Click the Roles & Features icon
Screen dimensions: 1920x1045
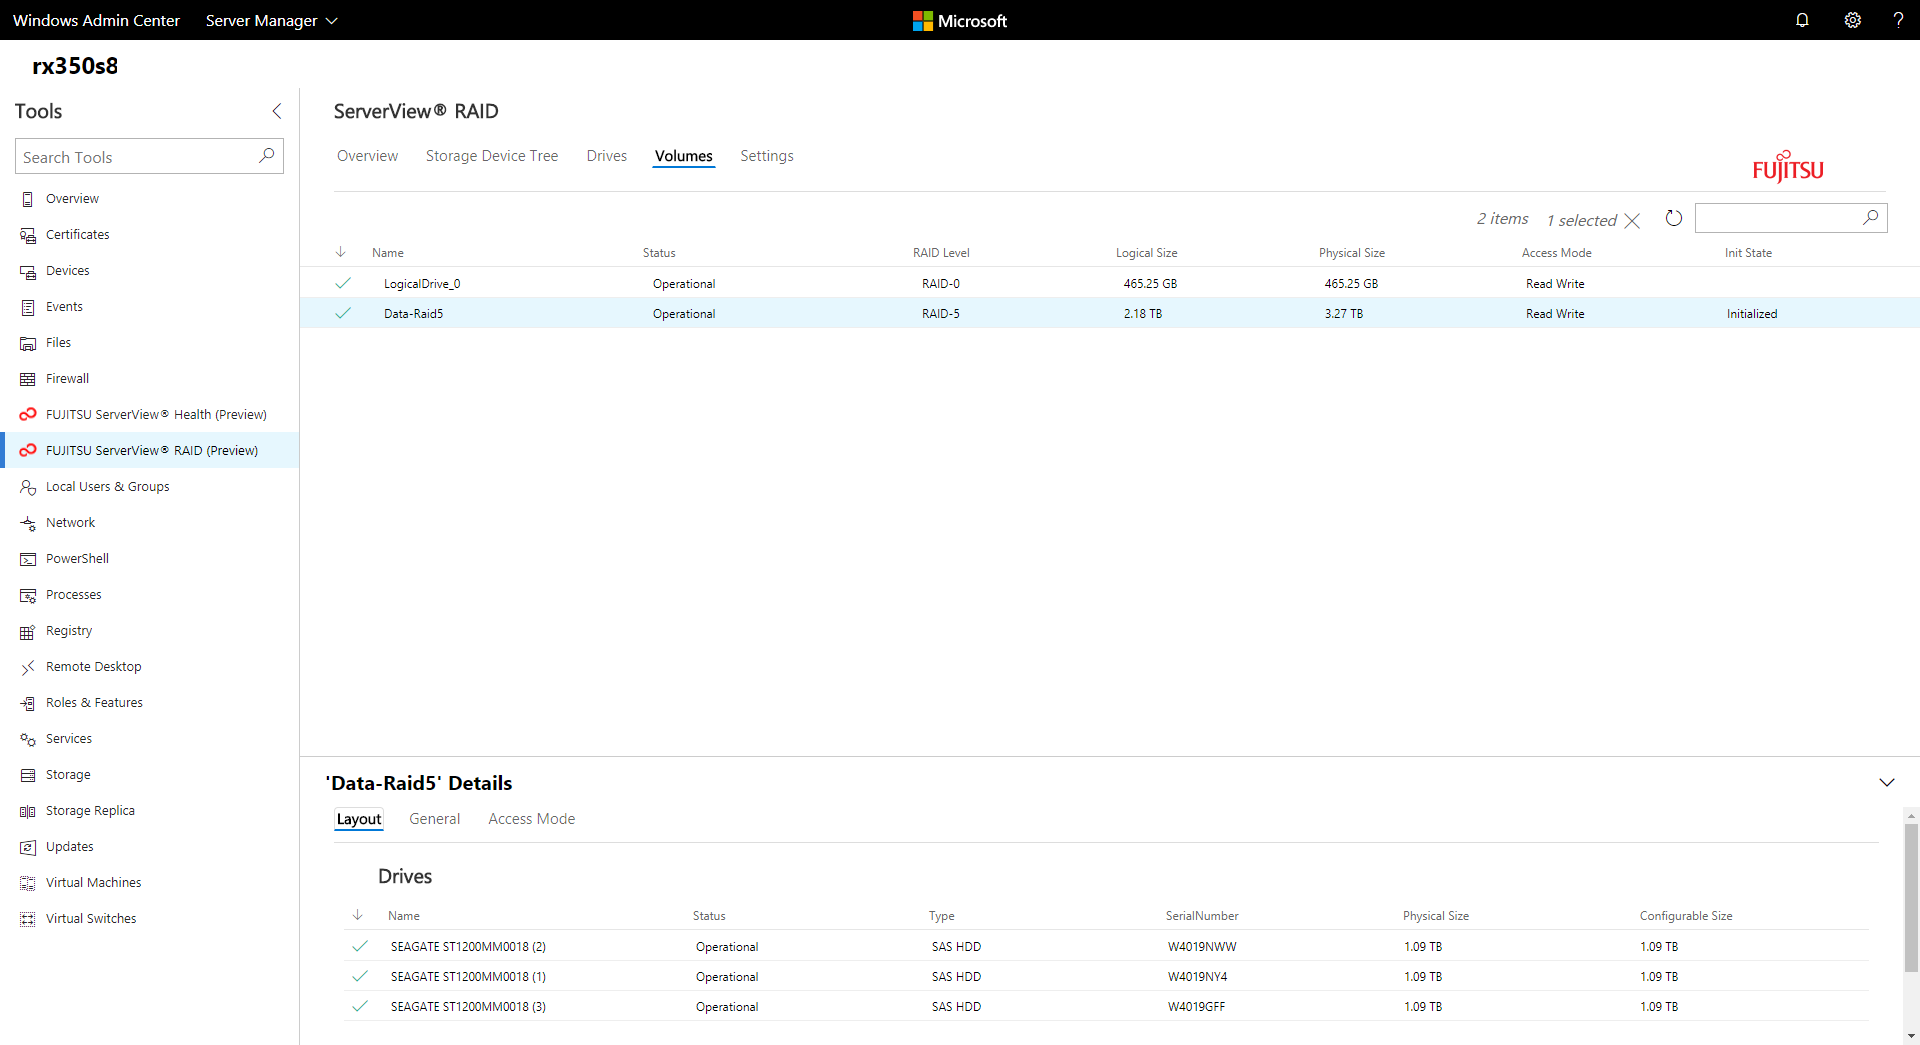pos(28,703)
